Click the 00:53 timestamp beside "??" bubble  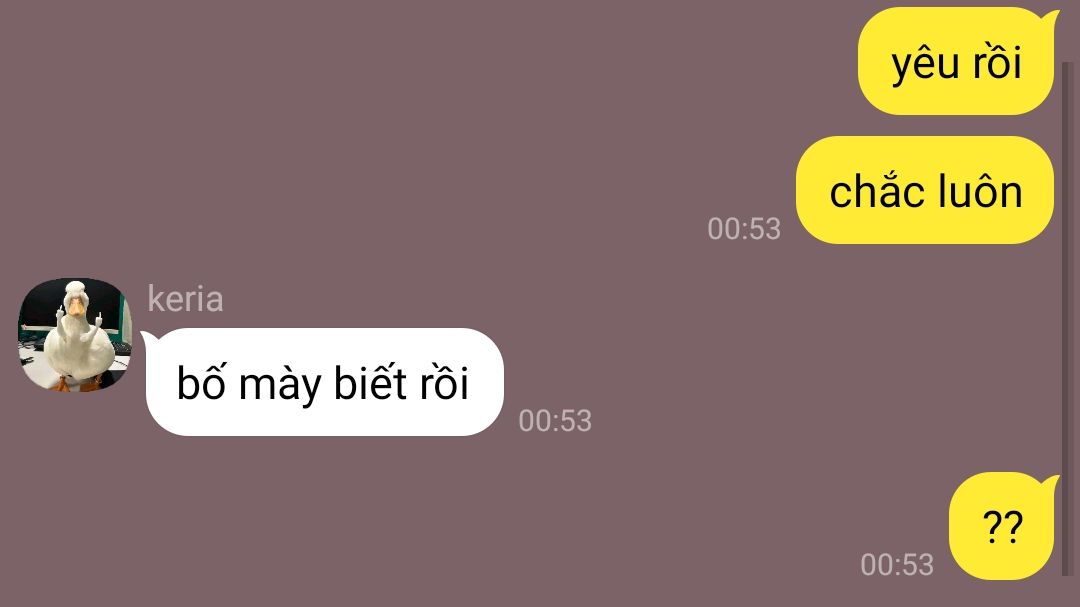pos(897,564)
